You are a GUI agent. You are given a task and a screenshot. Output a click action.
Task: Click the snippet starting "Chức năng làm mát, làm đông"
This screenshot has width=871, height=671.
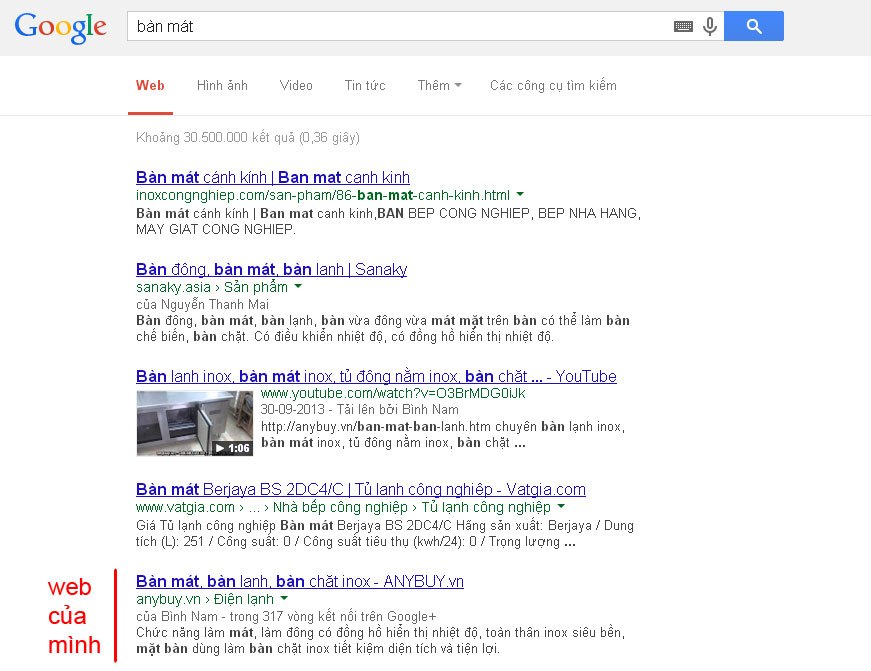381,640
